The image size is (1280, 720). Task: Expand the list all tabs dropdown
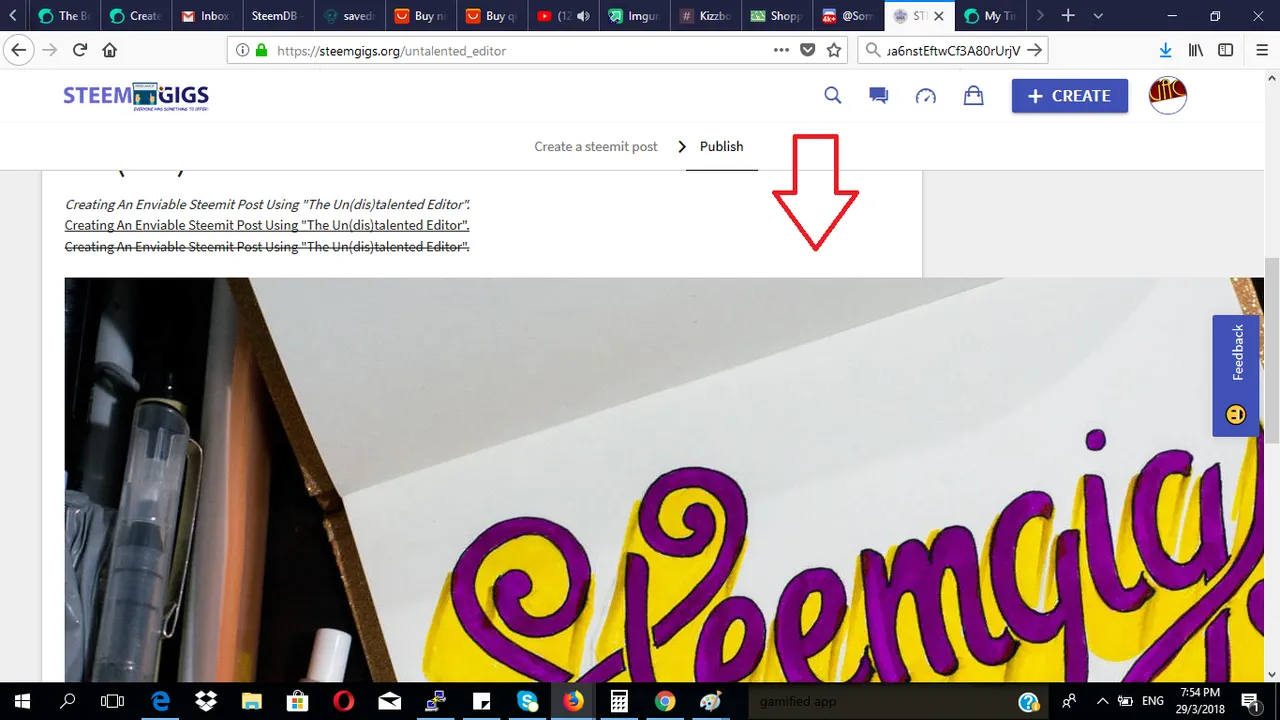1098,16
